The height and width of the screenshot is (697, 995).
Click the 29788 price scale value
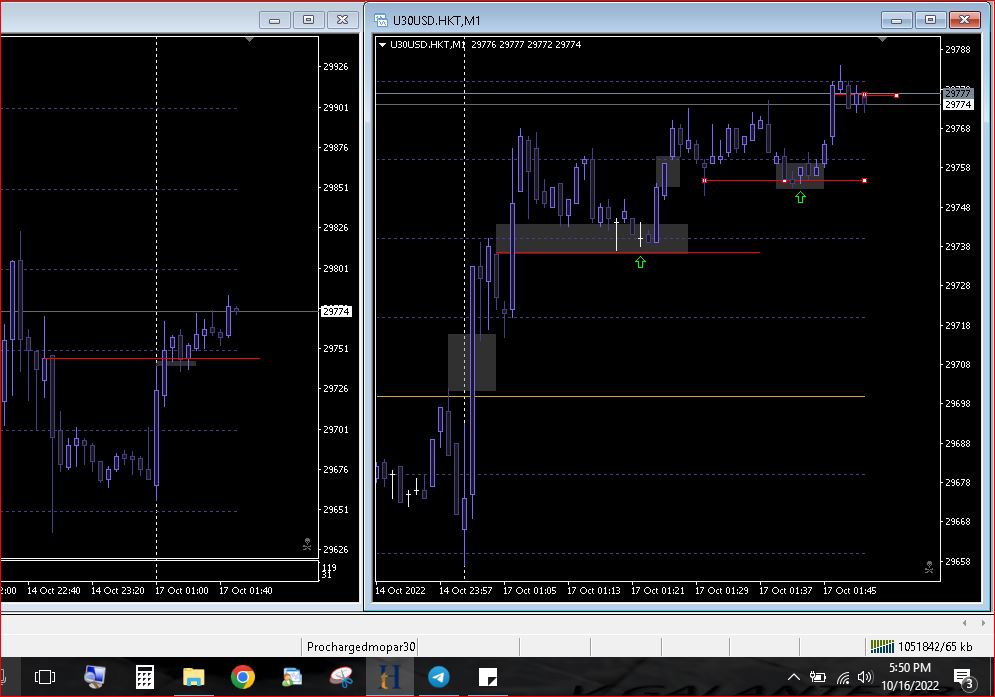click(x=958, y=50)
